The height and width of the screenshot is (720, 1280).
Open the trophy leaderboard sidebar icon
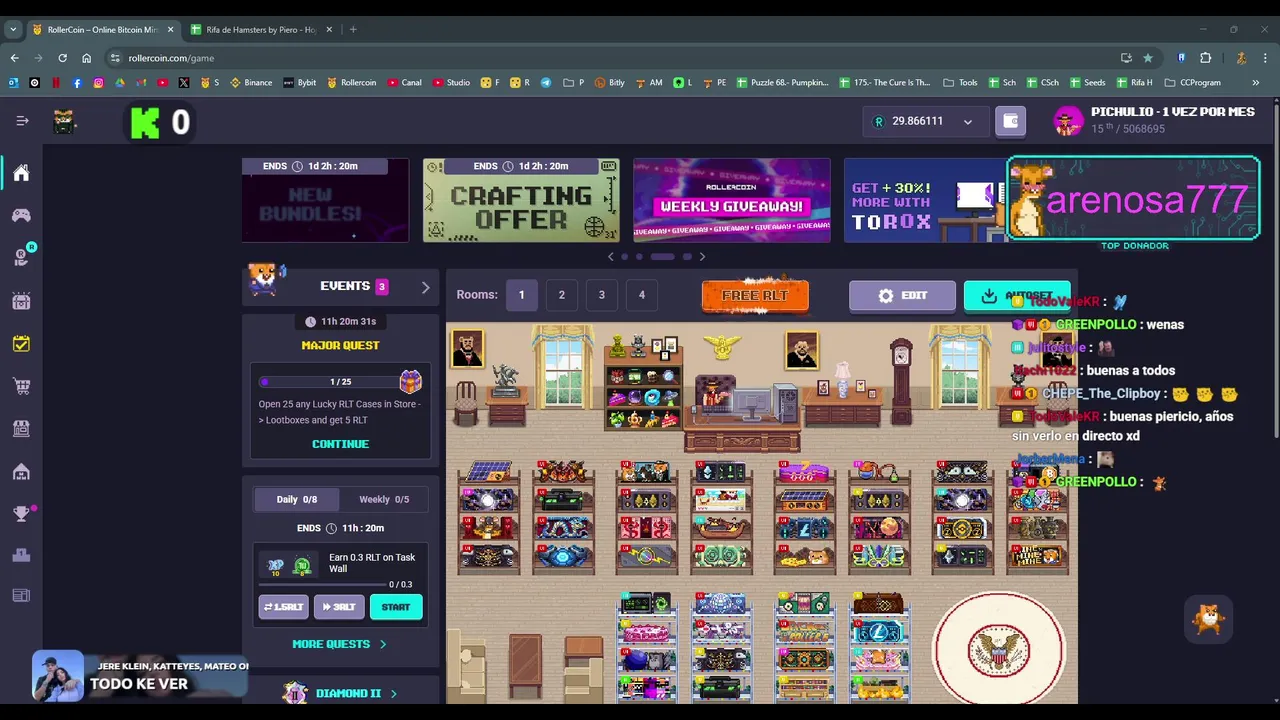(21, 514)
